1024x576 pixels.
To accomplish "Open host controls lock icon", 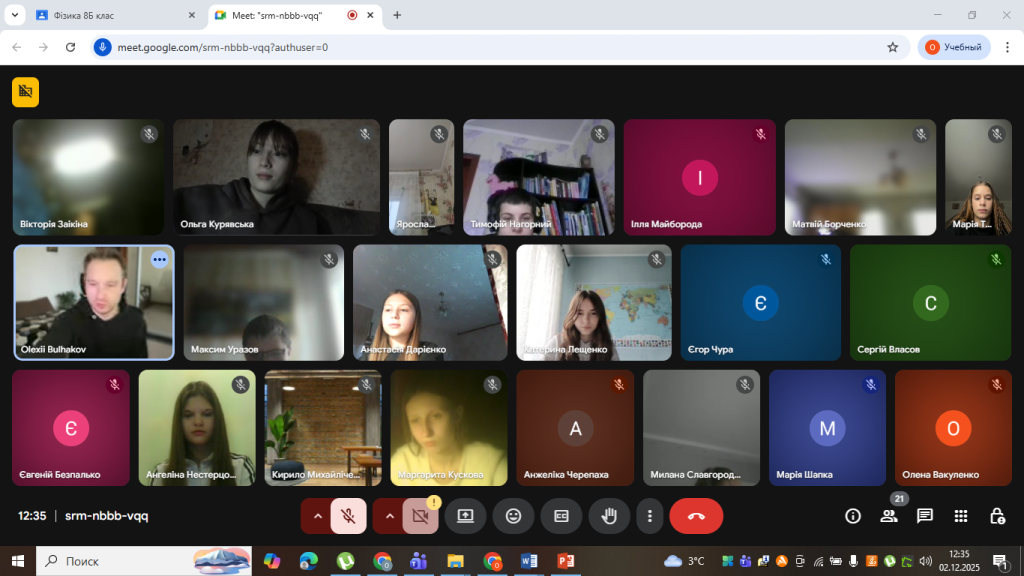I will coord(997,516).
